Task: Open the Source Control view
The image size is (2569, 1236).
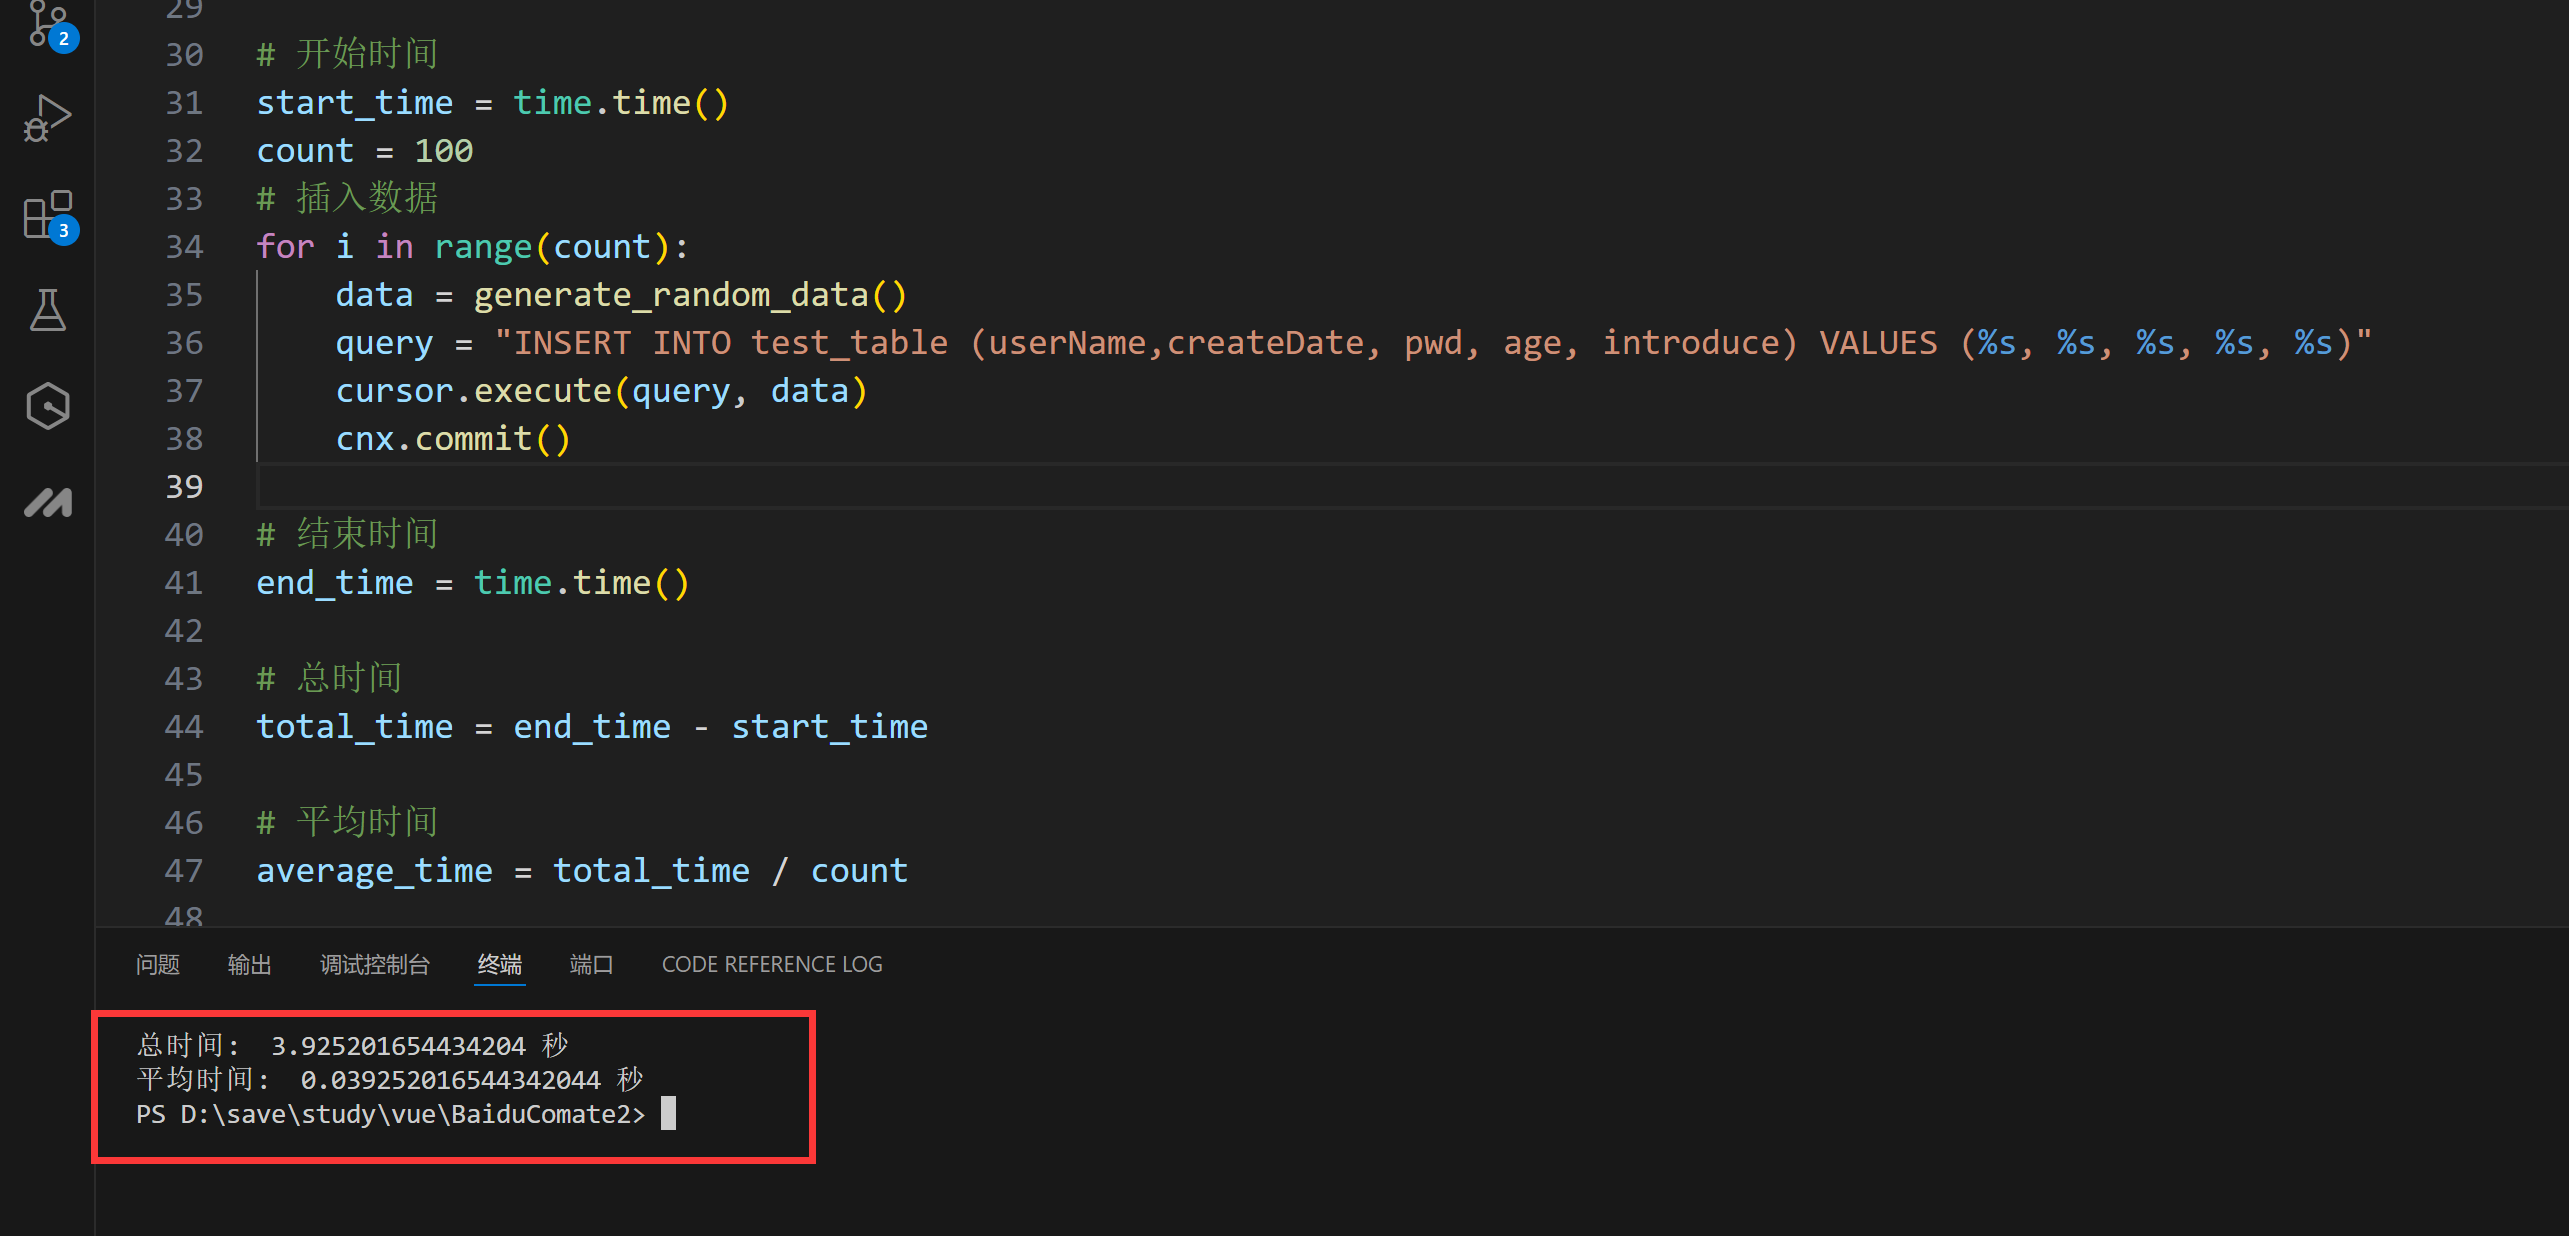Action: click(x=47, y=24)
